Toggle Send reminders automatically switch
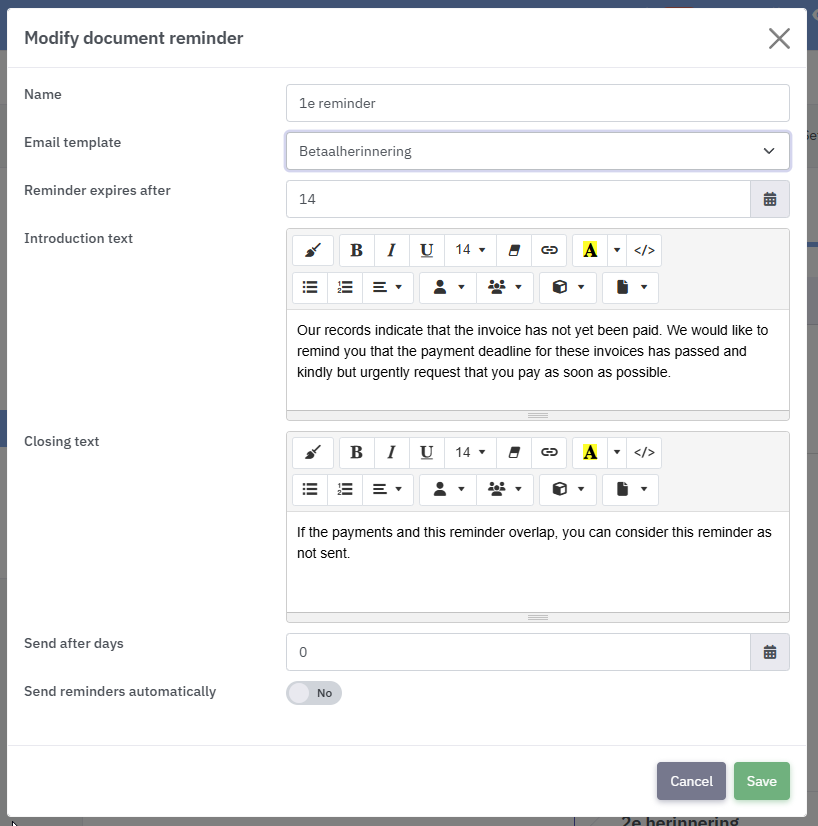The image size is (818, 826). [x=314, y=693]
